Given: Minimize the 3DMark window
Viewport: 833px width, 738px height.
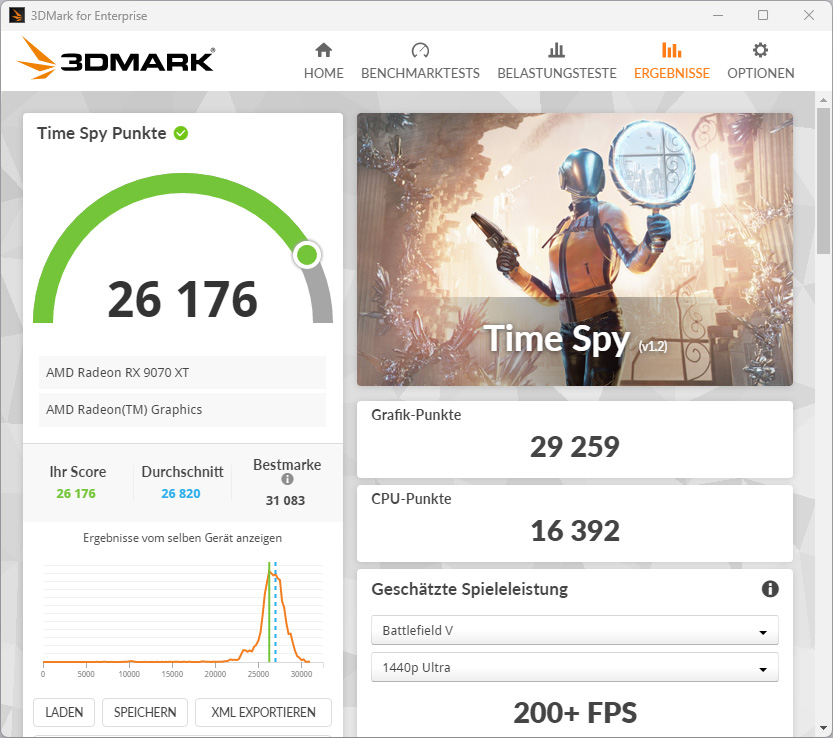Looking at the screenshot, I should pyautogui.click(x=718, y=15).
